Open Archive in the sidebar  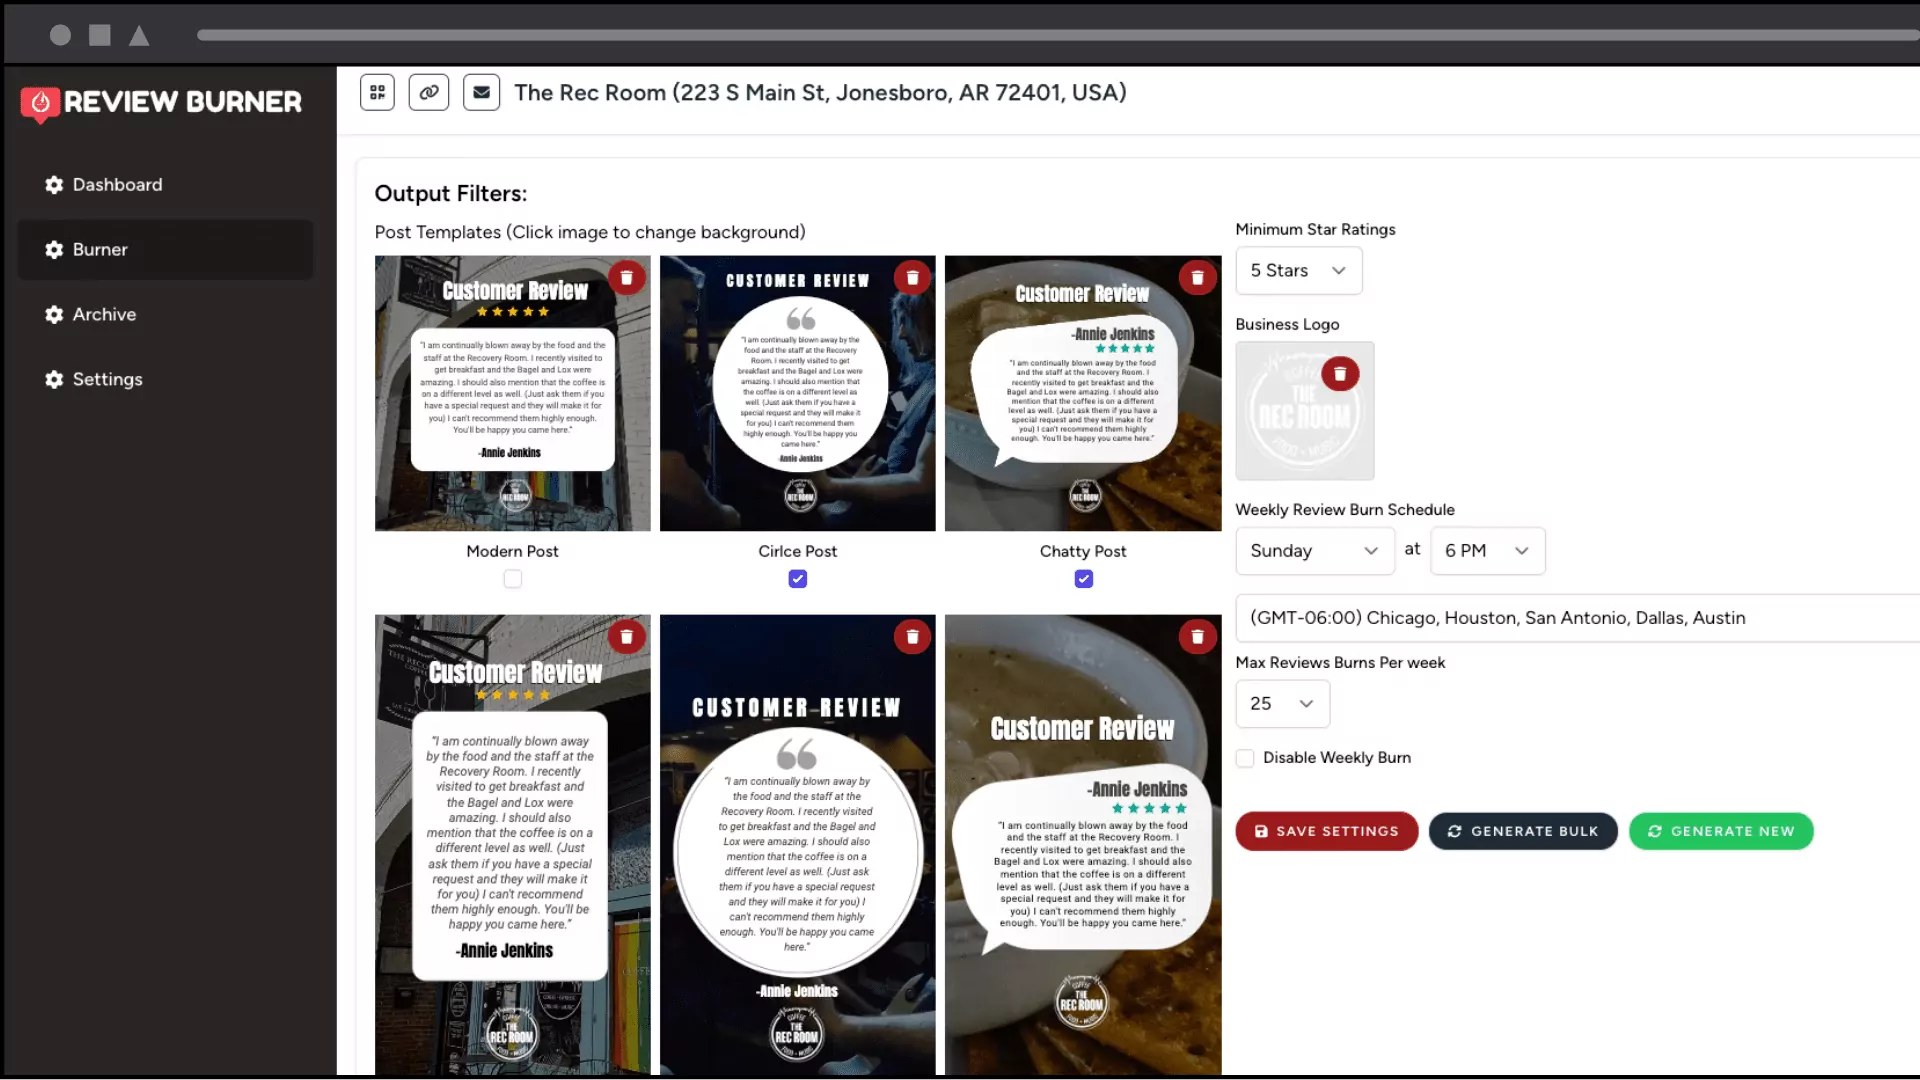(104, 314)
